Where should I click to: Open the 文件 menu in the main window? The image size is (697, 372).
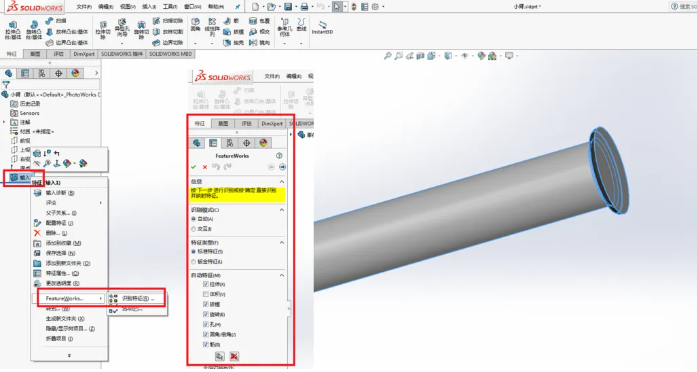coord(84,7)
